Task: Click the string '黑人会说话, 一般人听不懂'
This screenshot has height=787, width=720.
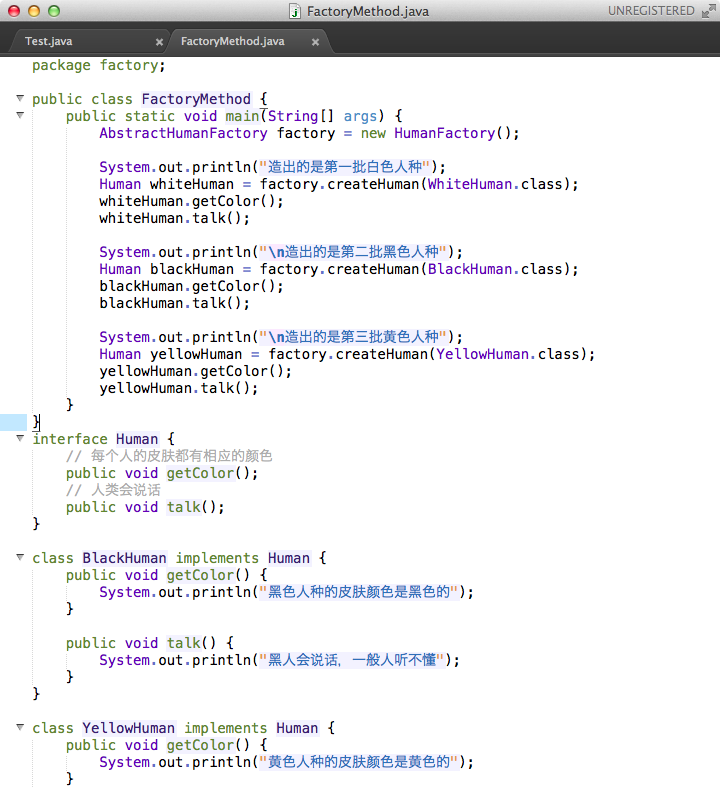Action: 352,660
